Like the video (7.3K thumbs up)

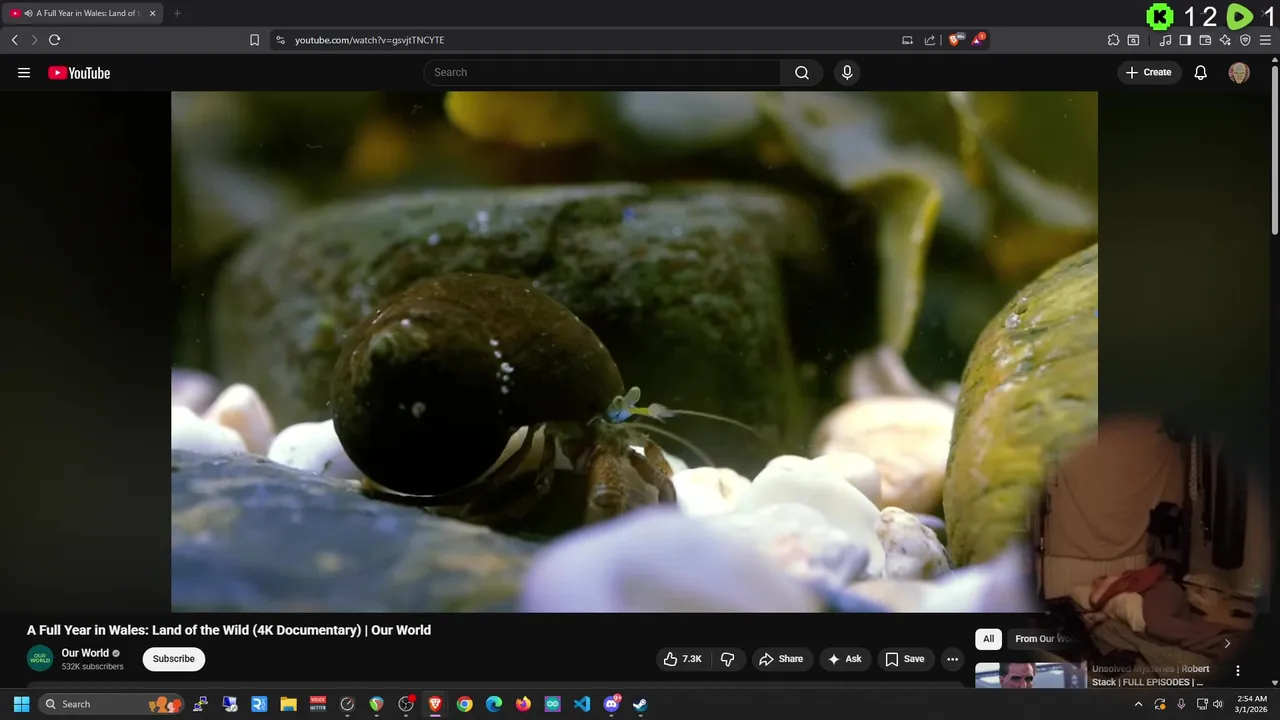coord(683,659)
